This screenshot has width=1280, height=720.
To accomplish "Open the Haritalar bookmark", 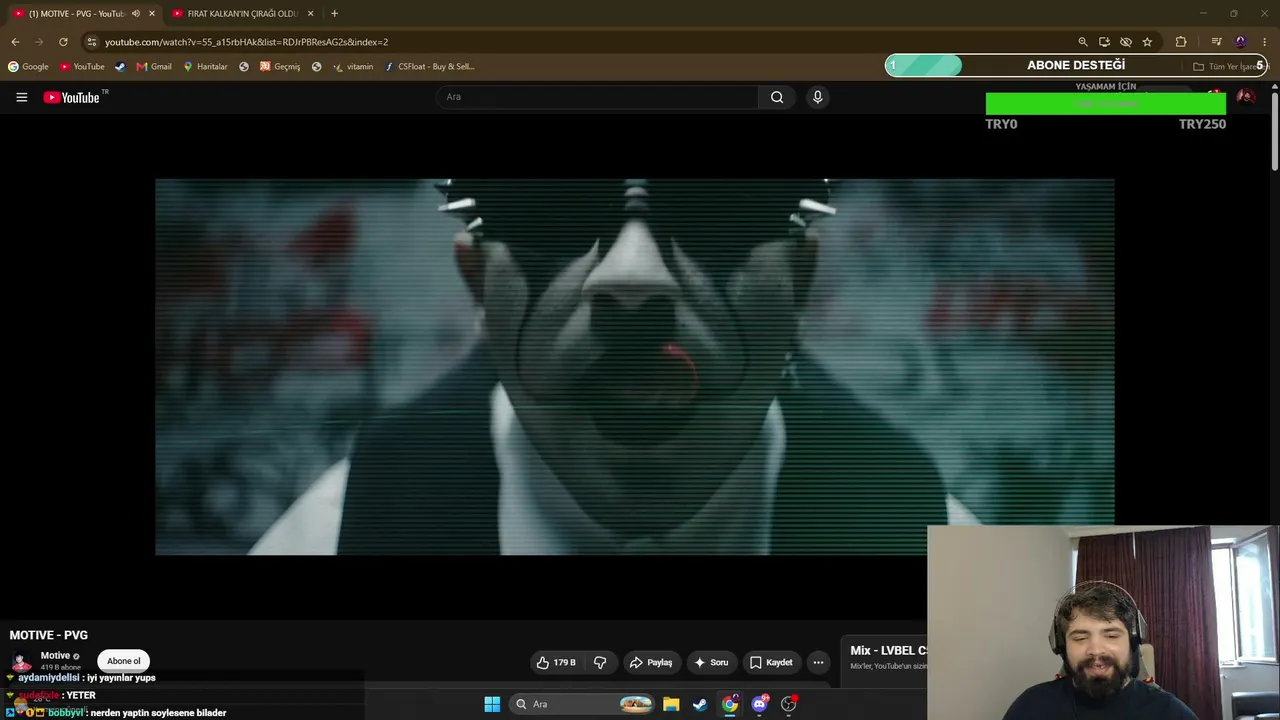I will tap(205, 67).
